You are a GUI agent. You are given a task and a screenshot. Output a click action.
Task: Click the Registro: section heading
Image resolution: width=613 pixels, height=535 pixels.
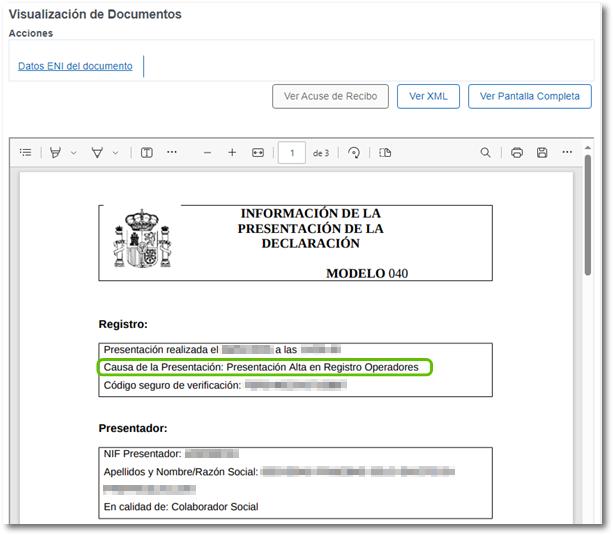pyautogui.click(x=123, y=324)
